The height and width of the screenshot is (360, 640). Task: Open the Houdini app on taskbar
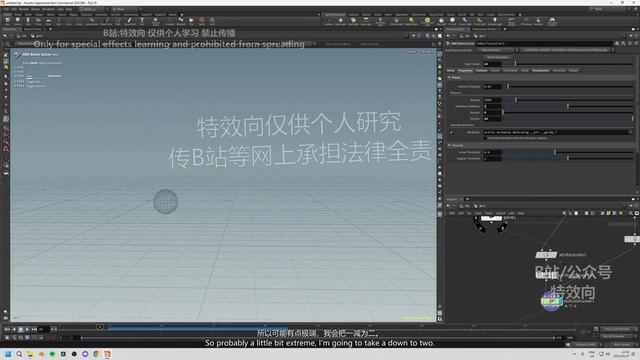click(x=107, y=354)
